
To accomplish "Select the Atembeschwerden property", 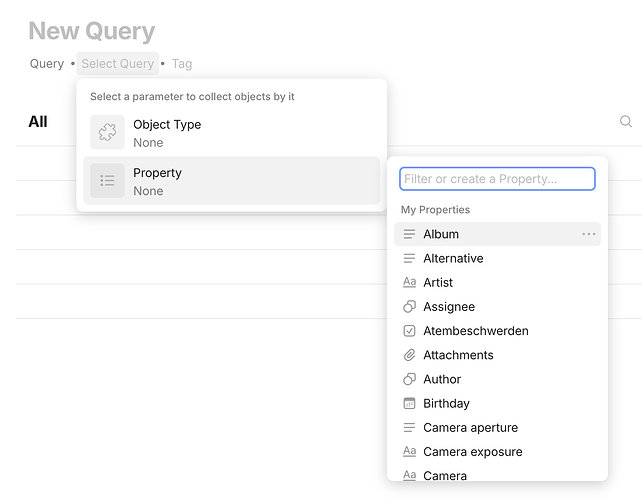I will (497, 331).
